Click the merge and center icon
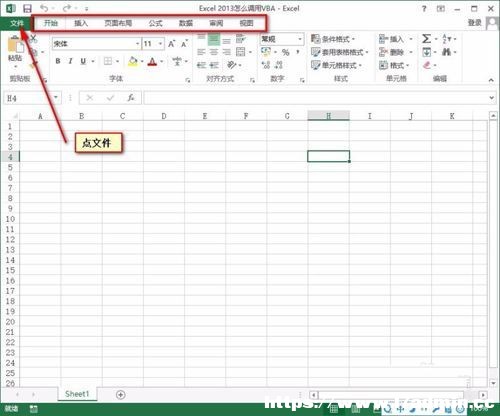The width and height of the screenshot is (500, 416). (241, 52)
